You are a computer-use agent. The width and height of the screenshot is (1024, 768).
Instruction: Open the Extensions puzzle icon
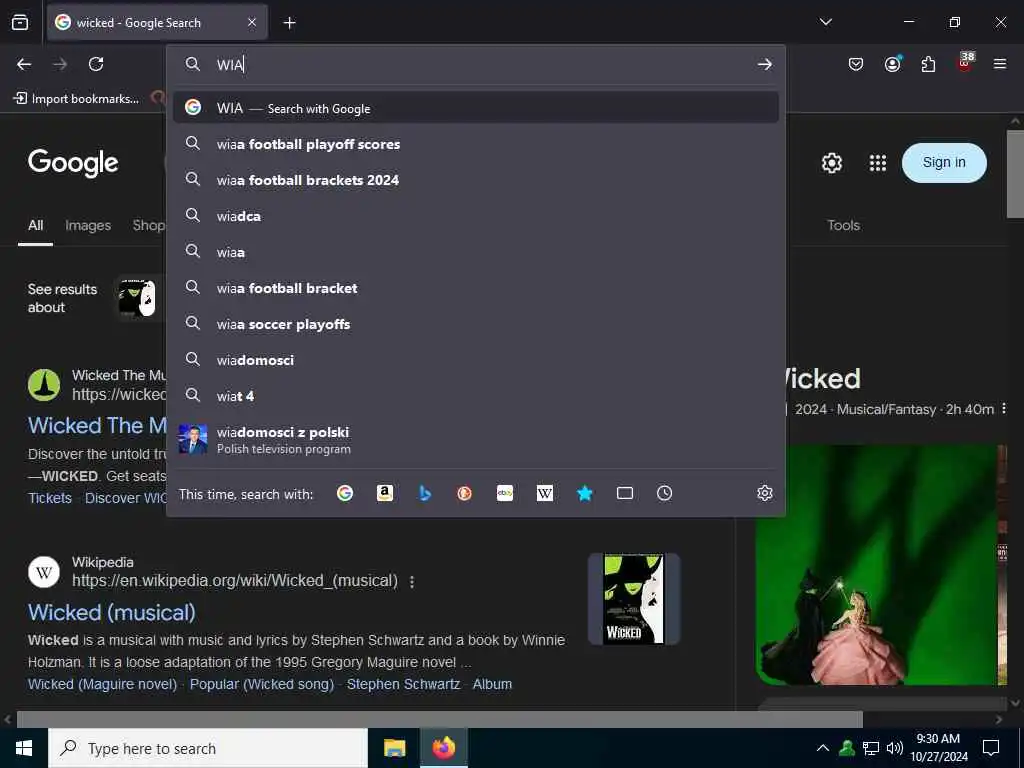[x=928, y=64]
